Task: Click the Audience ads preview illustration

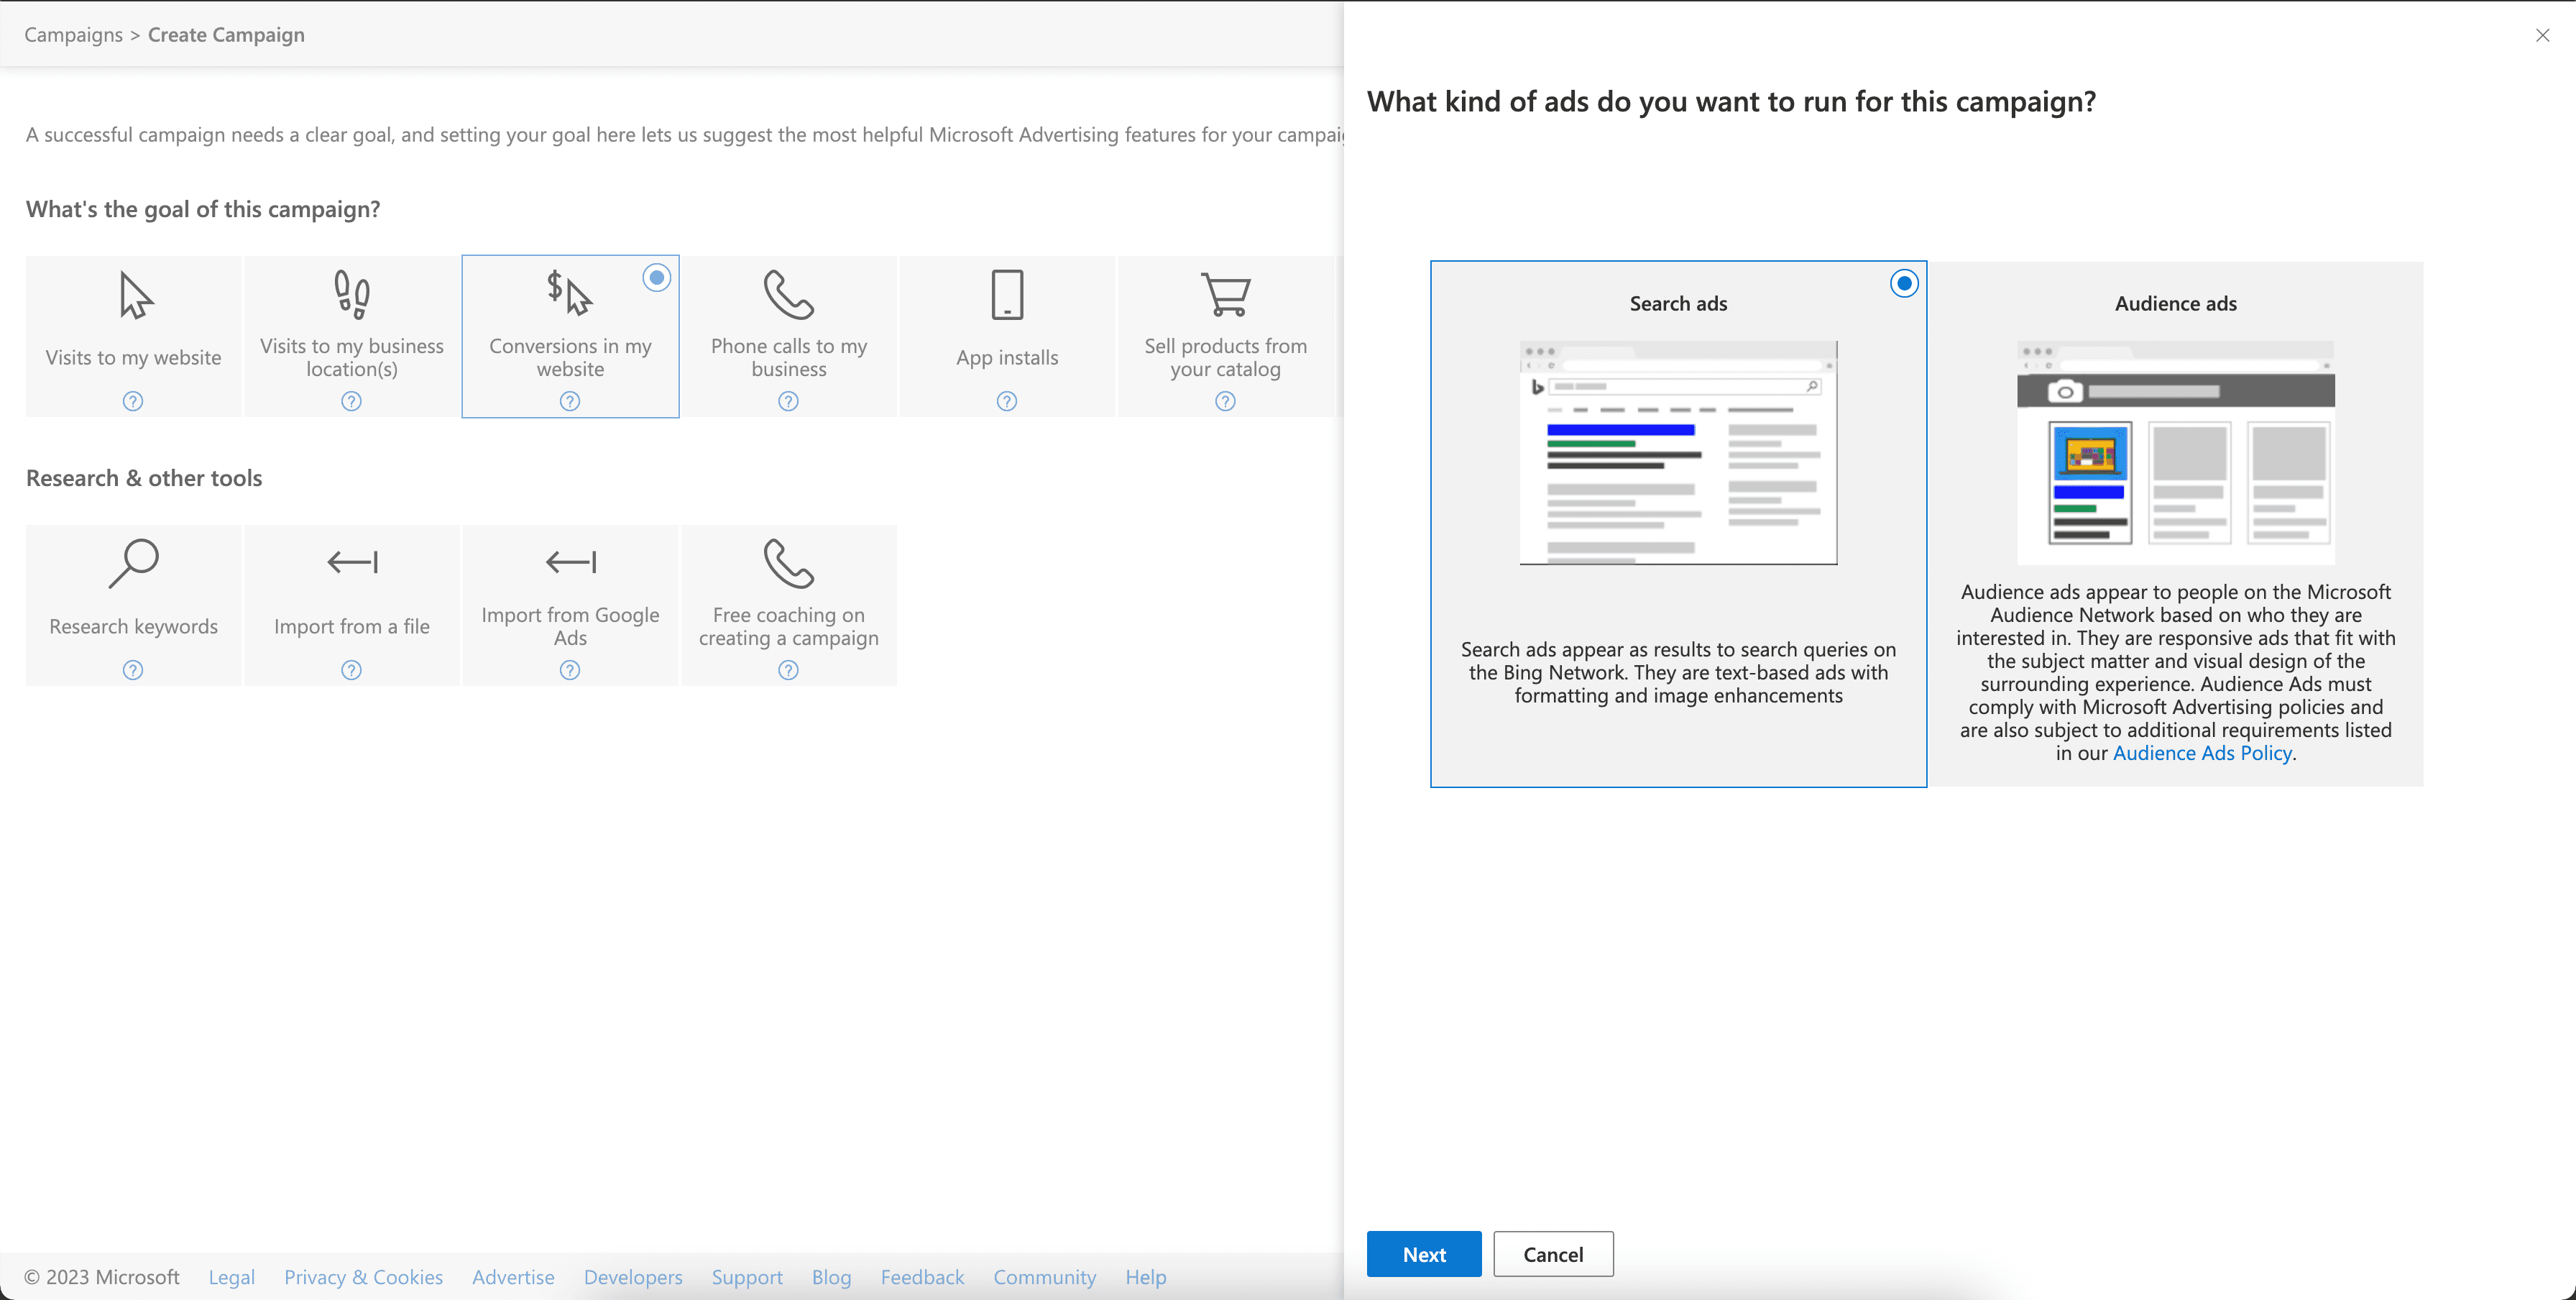Action: pos(2175,453)
